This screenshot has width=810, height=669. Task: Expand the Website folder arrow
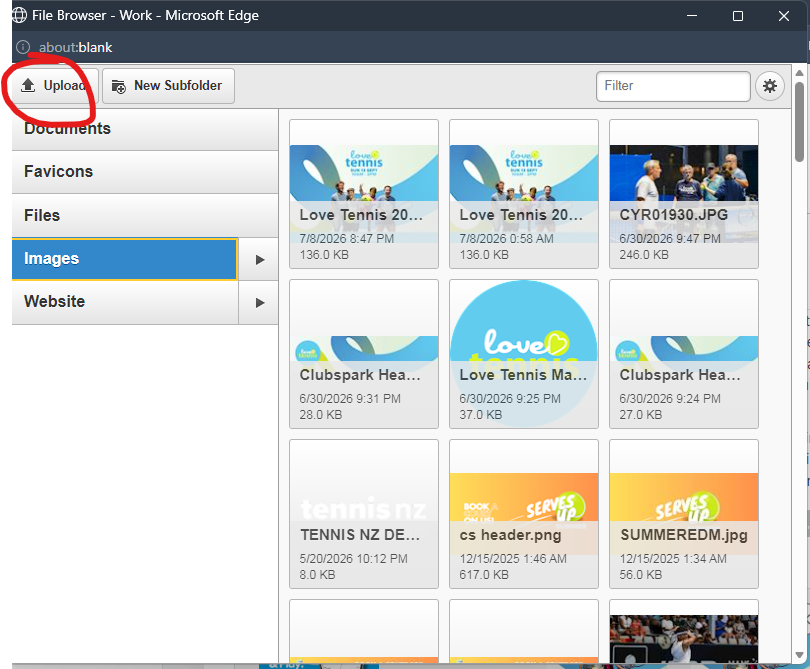pyautogui.click(x=259, y=303)
